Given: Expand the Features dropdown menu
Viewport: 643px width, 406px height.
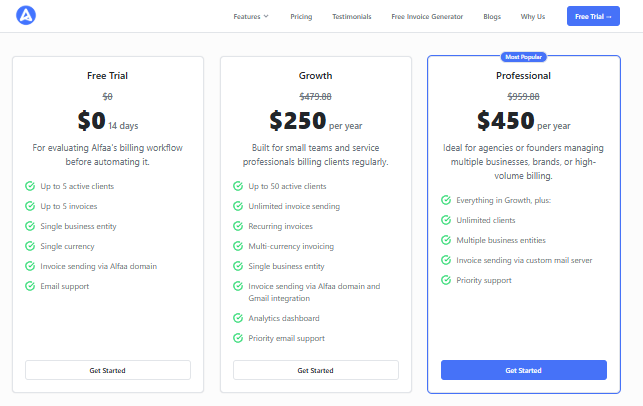Looking at the screenshot, I should (251, 16).
